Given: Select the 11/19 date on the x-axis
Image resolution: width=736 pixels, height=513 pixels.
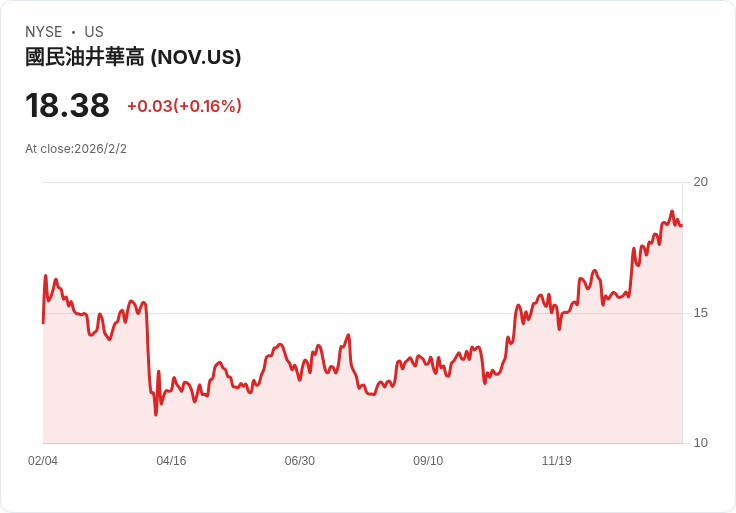Looking at the screenshot, I should tap(556, 461).
